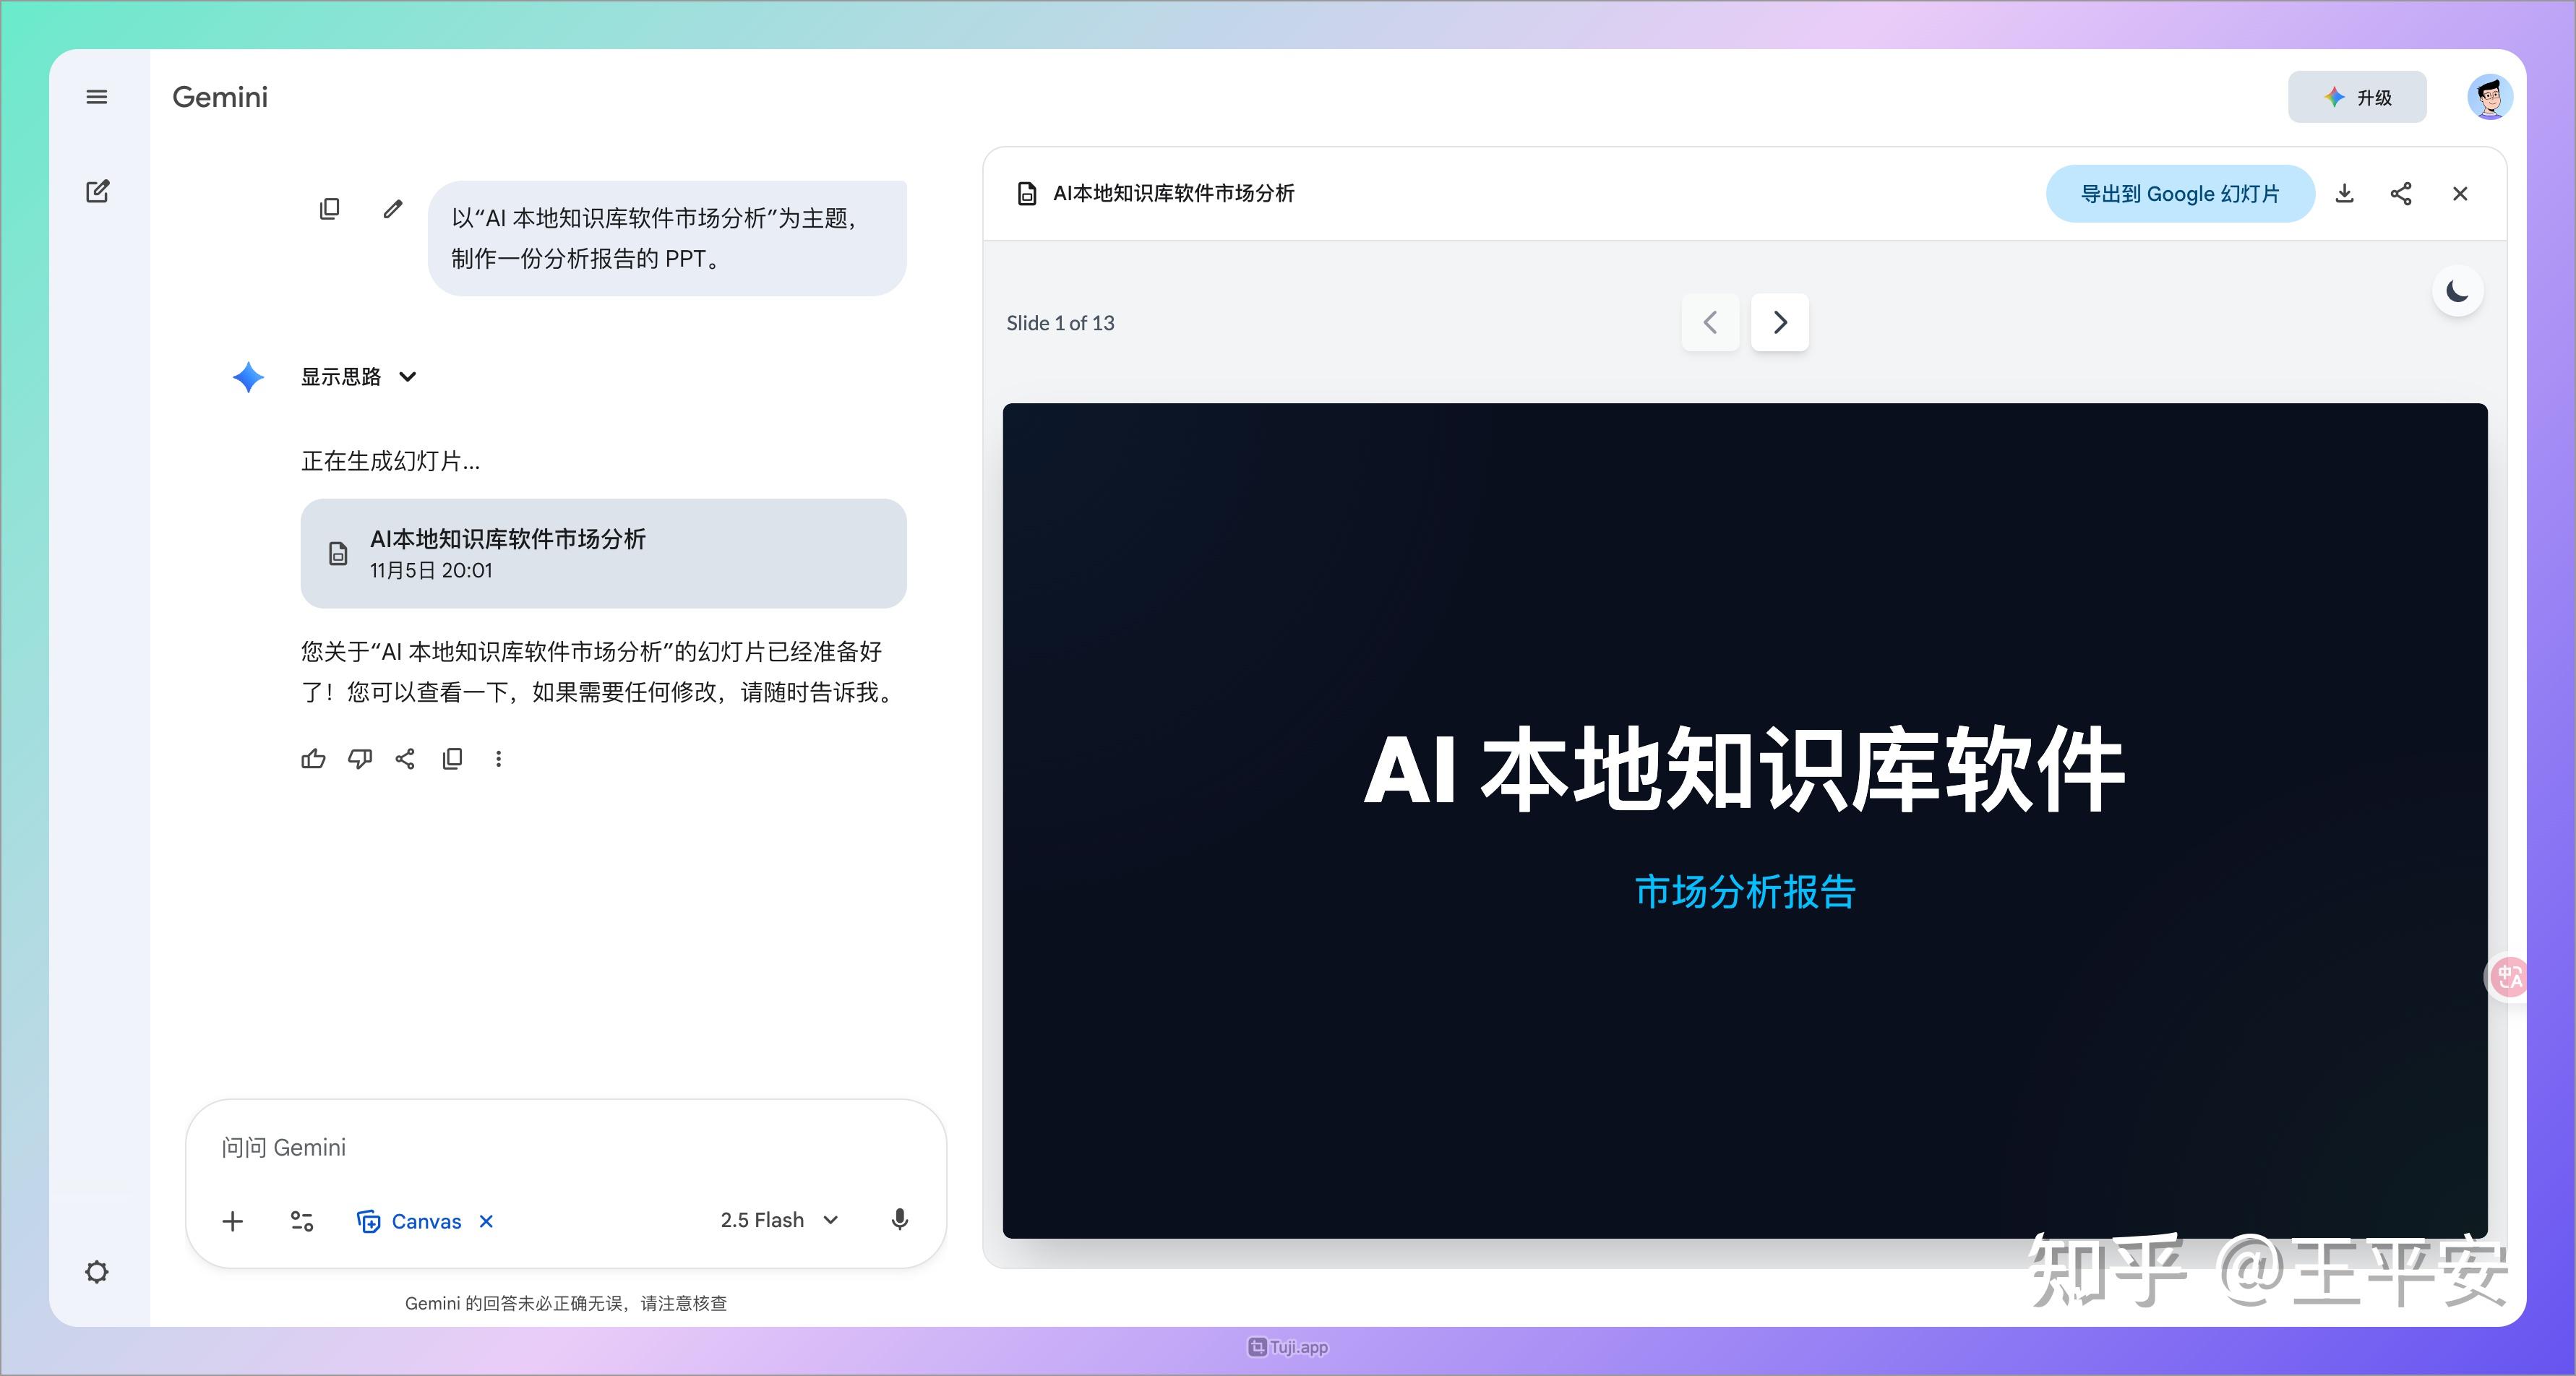Remove the Canvas mode chip

486,1221
